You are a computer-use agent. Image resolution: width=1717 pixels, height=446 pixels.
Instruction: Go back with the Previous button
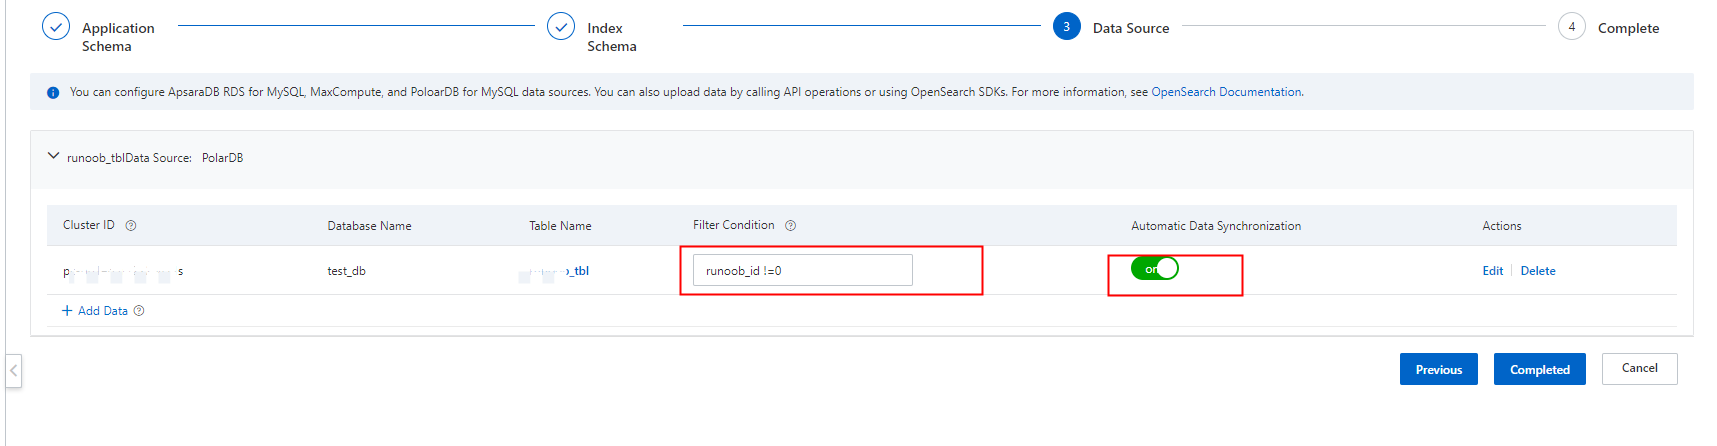pyautogui.click(x=1438, y=369)
